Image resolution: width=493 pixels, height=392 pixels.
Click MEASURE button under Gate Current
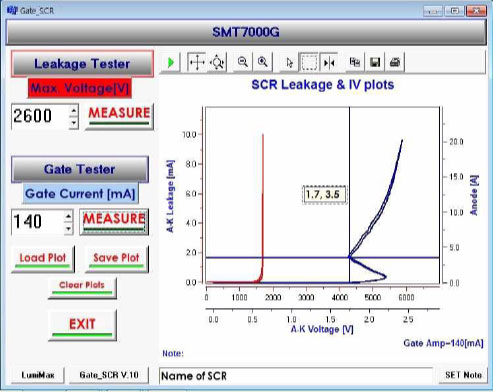coord(114,222)
